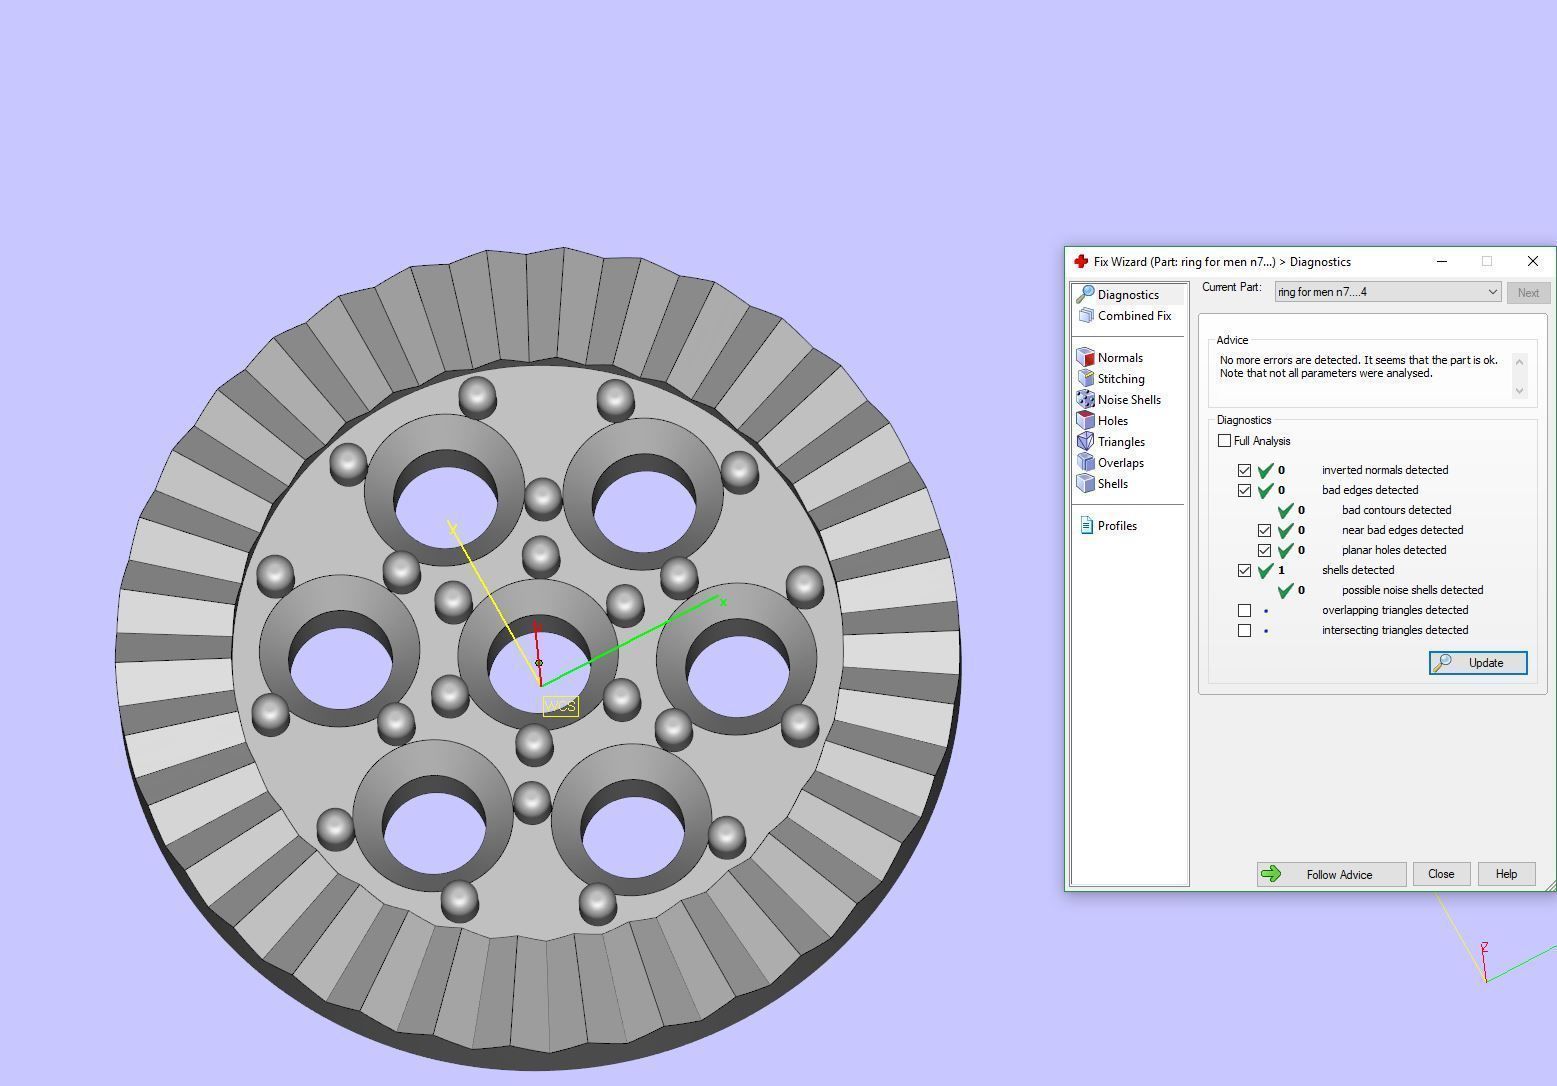This screenshot has width=1557, height=1086.
Task: Toggle the planar holes detected checkbox
Action: click(1264, 550)
